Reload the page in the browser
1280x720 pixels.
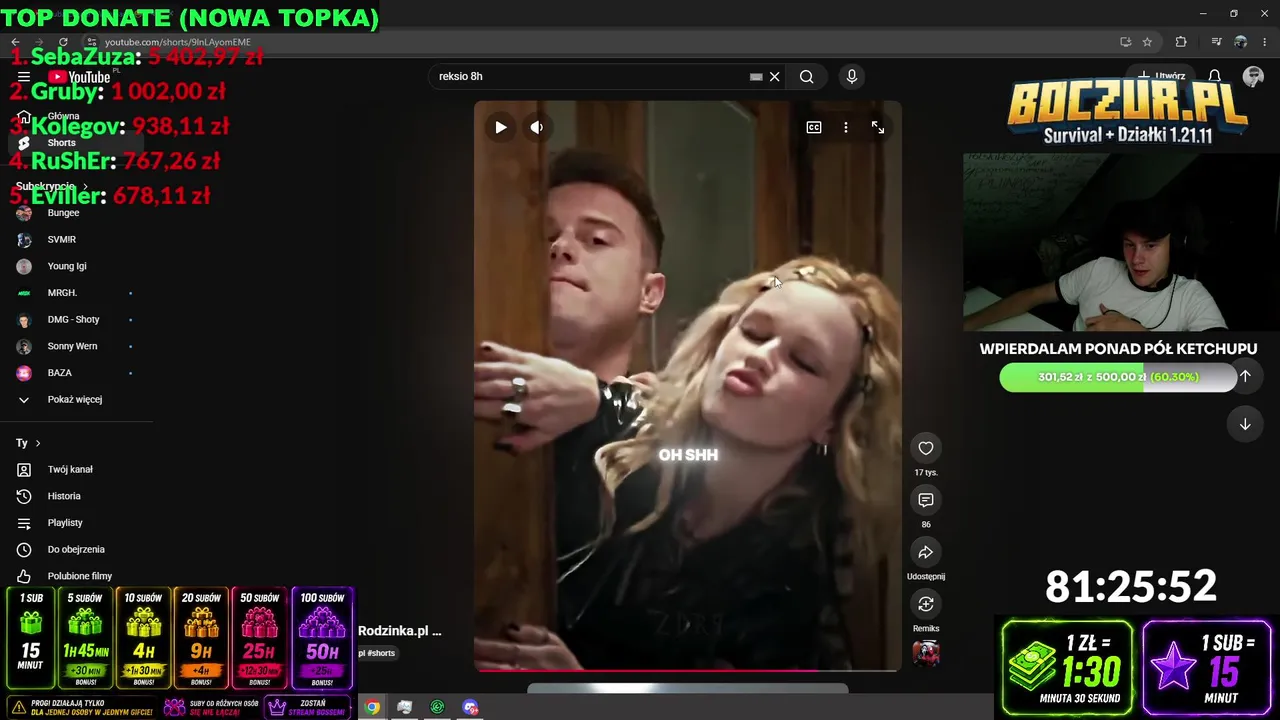pyautogui.click(x=63, y=42)
